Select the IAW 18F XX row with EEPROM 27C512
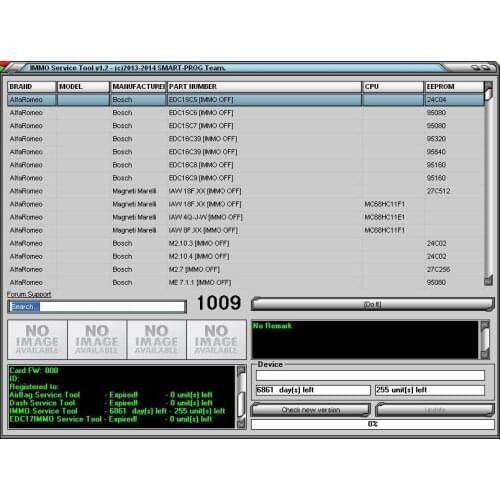500x500 pixels. 246,191
